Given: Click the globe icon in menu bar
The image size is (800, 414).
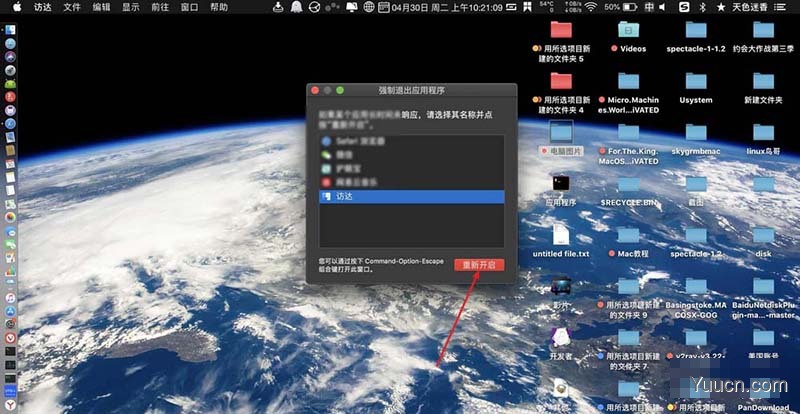Looking at the screenshot, I should click(369, 7).
